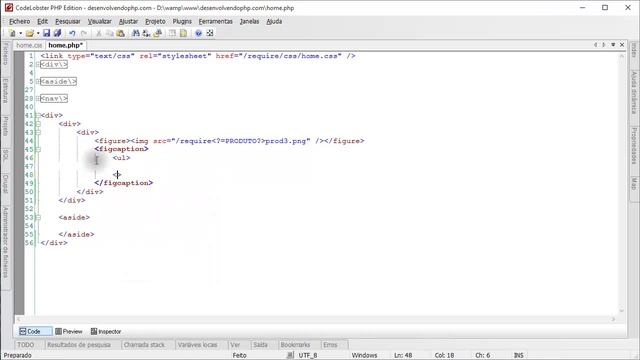Open the Edit menu
640x360 pixels.
[42, 21]
